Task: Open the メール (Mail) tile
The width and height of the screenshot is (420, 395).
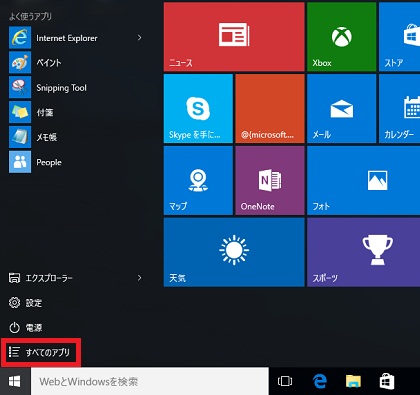Action: click(341, 108)
